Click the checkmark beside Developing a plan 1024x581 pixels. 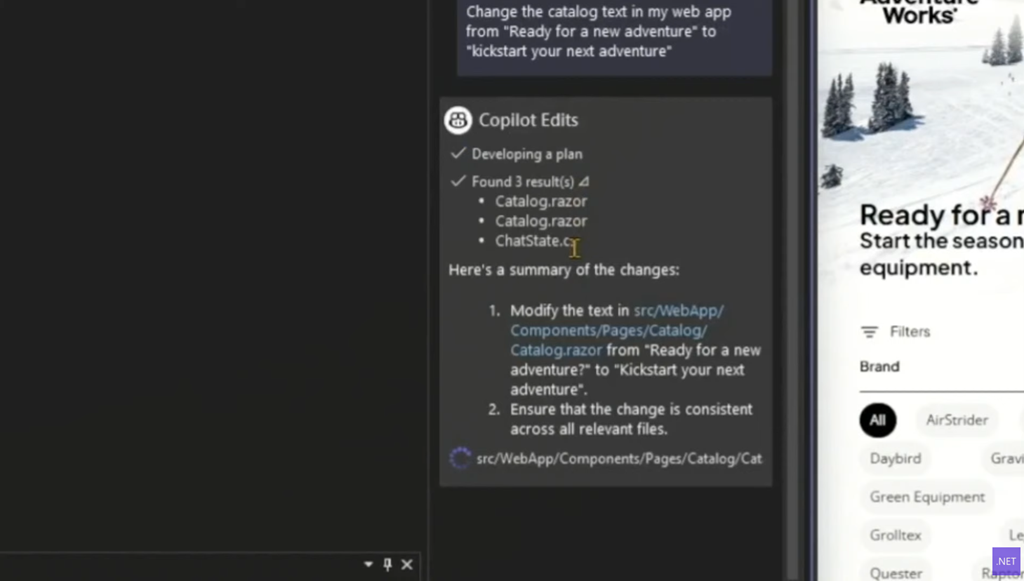coord(458,154)
